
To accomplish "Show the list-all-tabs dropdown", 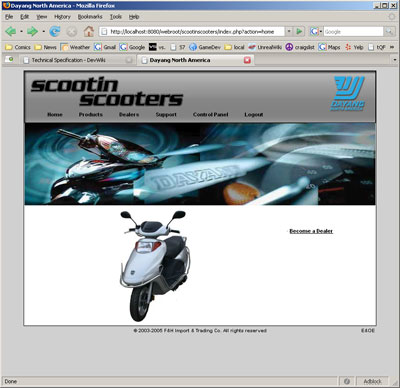I will 395,60.
